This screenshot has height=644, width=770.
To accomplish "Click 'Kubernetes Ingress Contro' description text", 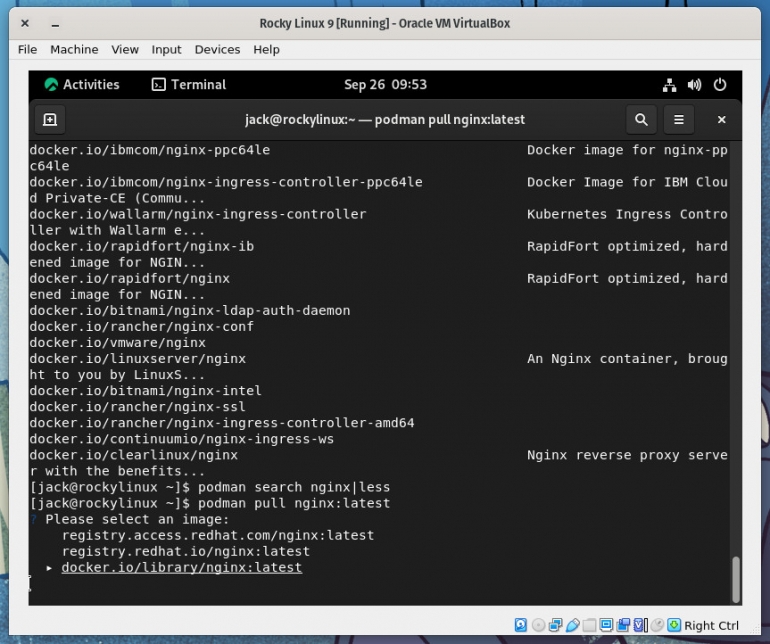I will (x=627, y=214).
